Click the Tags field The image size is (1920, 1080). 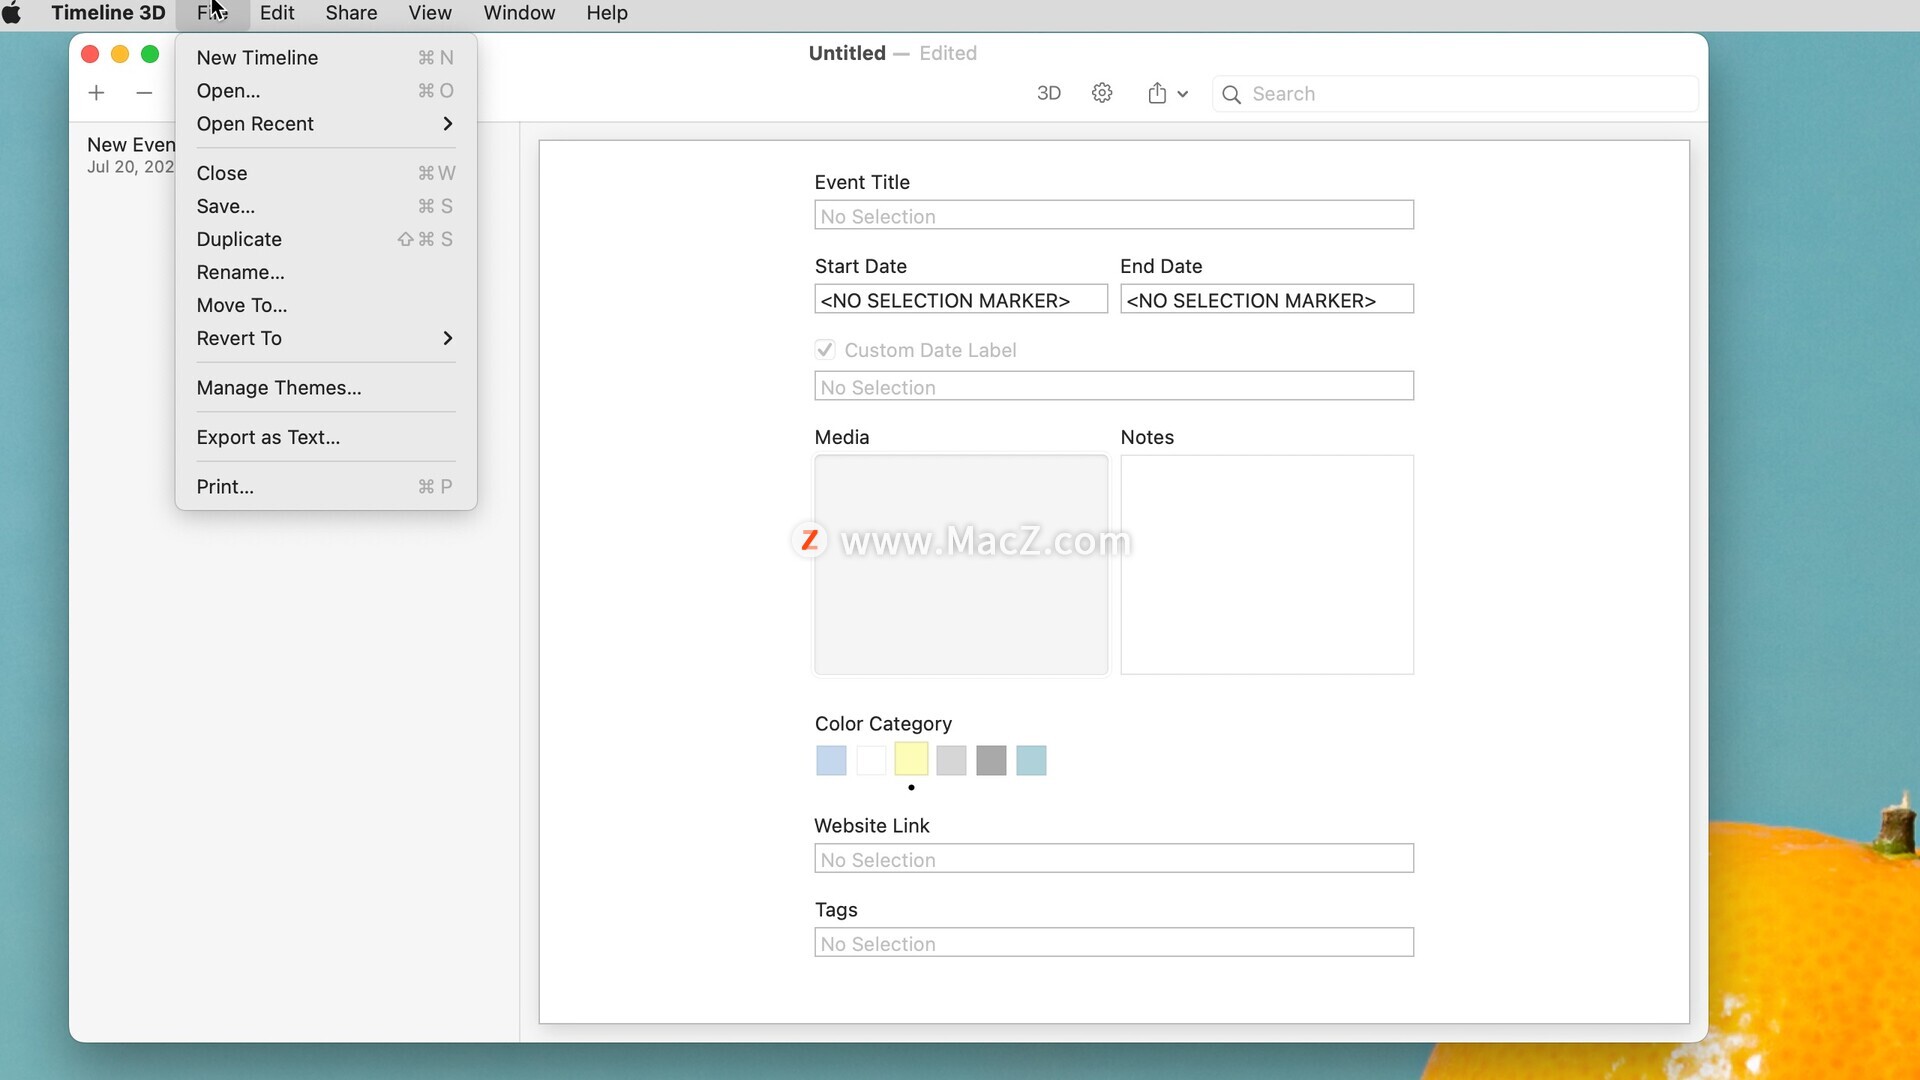1114,943
